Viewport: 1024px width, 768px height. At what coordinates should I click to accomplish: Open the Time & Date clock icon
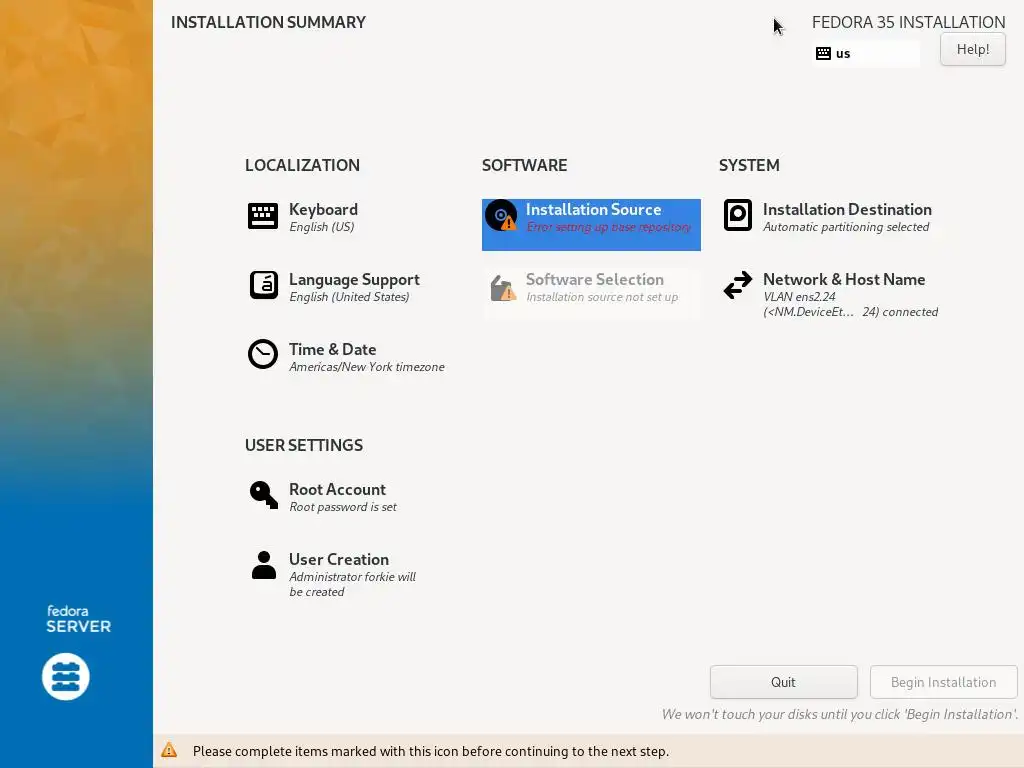263,355
